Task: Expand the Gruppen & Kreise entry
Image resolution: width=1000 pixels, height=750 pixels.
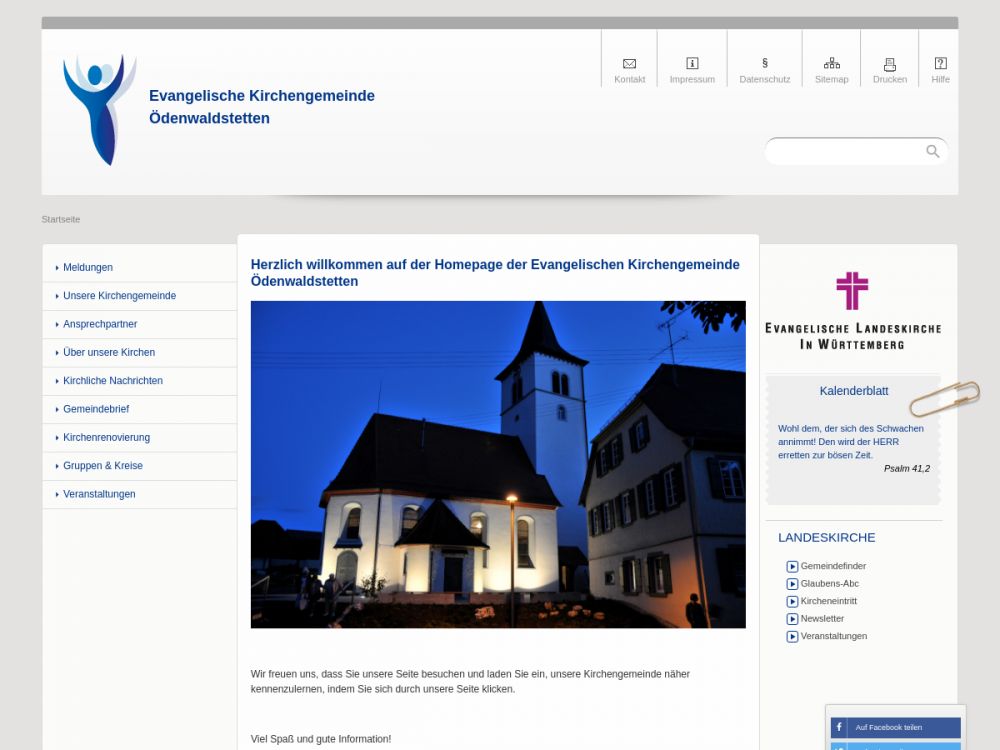Action: [102, 466]
